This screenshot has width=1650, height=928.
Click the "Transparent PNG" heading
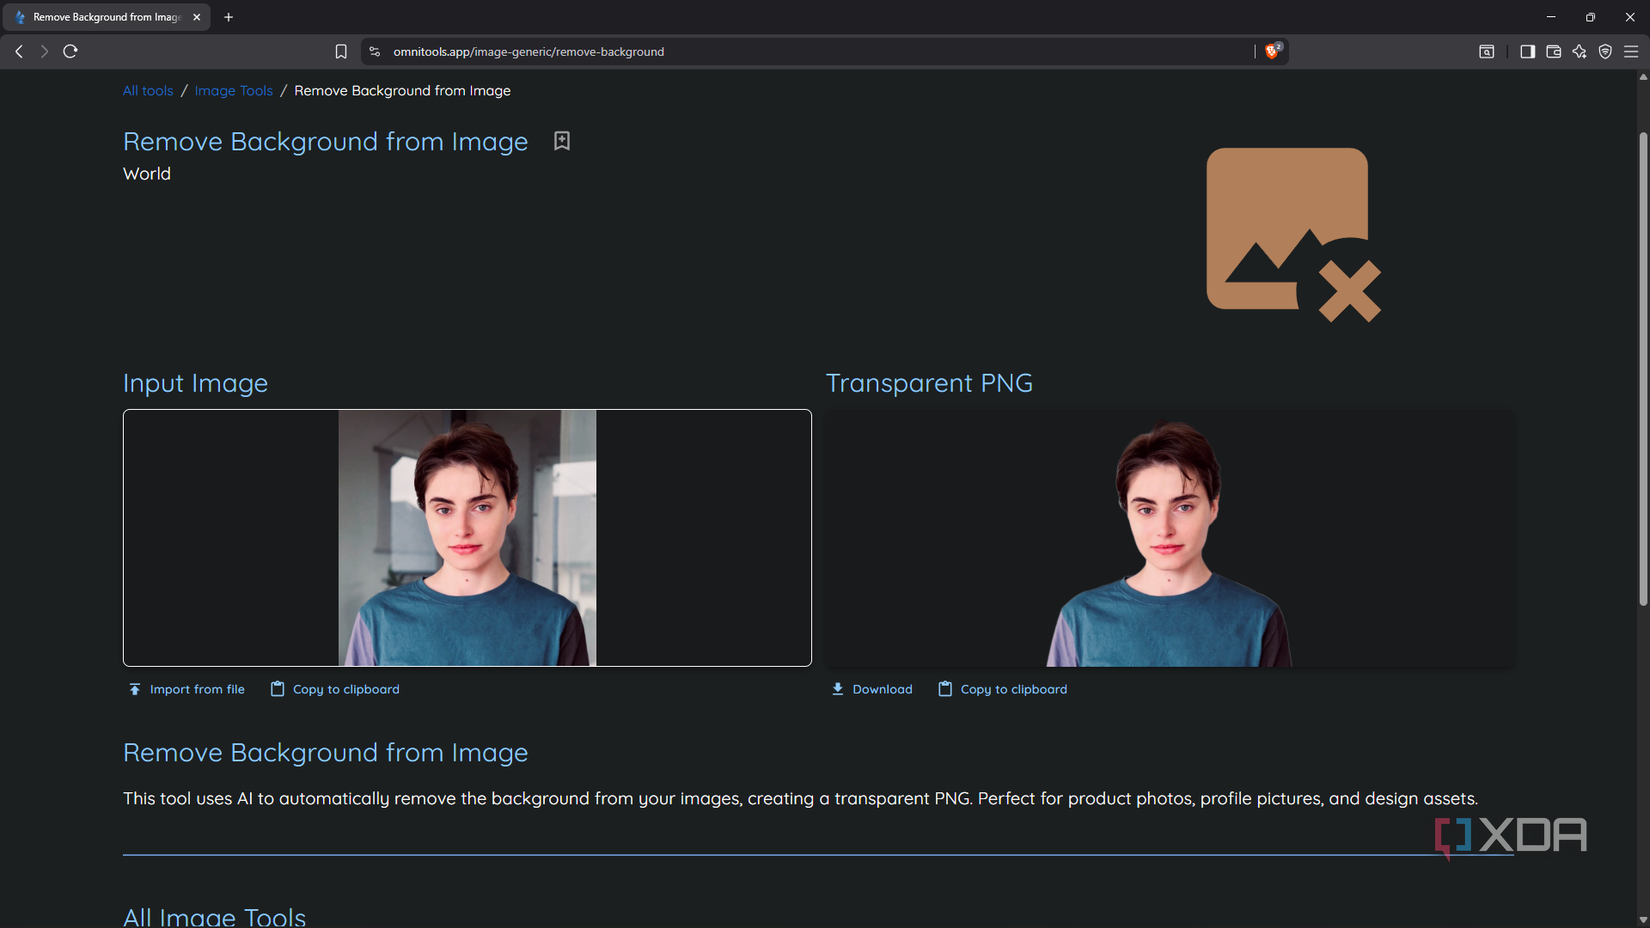point(929,383)
